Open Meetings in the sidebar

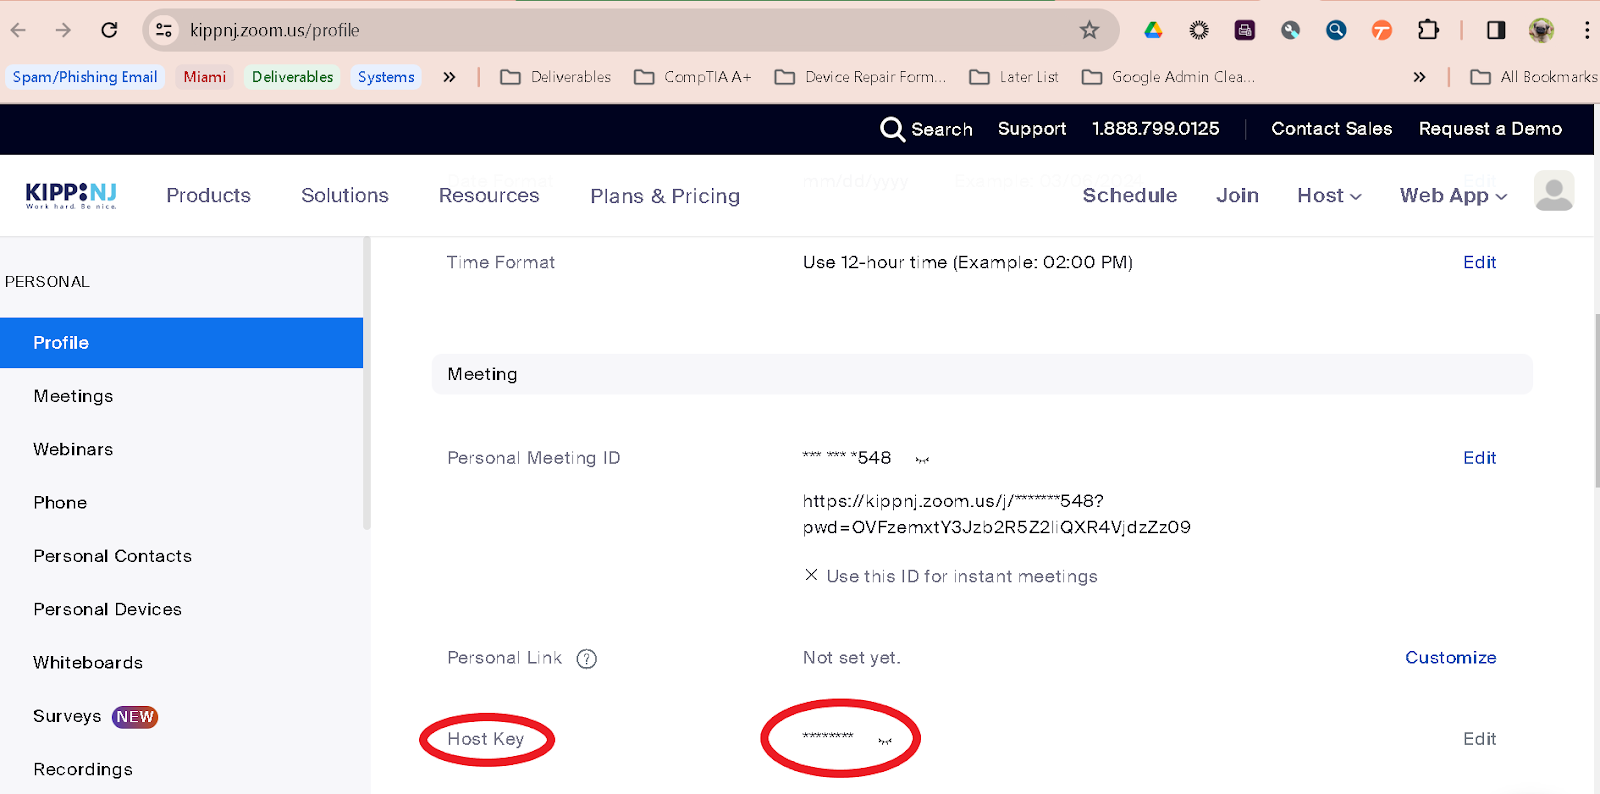point(73,396)
